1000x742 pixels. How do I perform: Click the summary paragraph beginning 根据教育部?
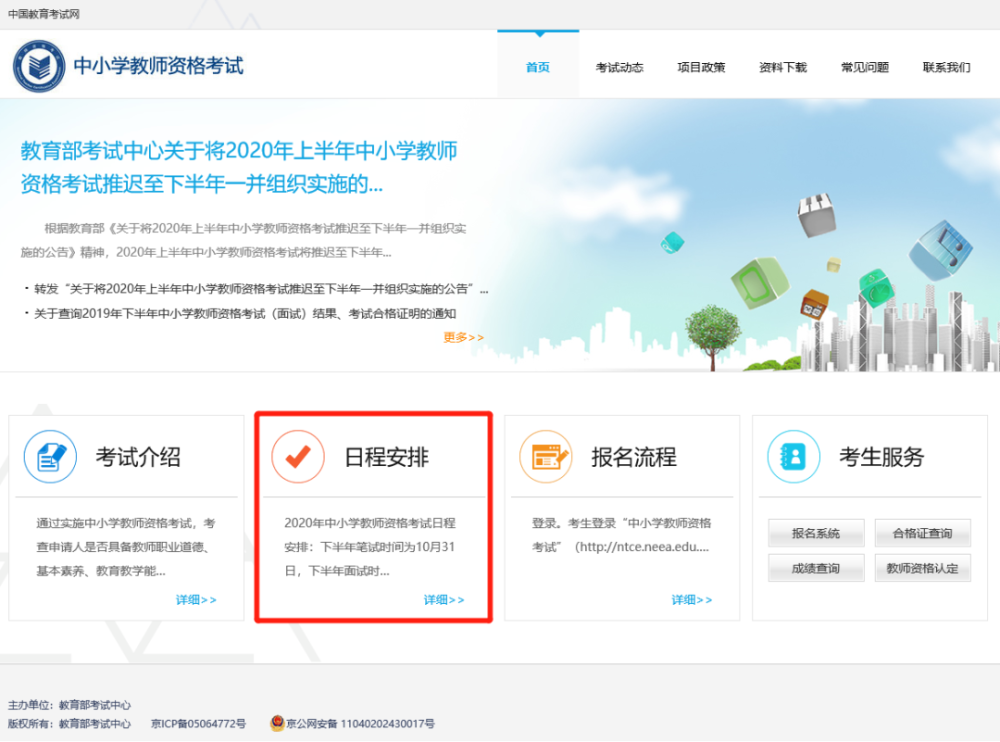[x=244, y=241]
